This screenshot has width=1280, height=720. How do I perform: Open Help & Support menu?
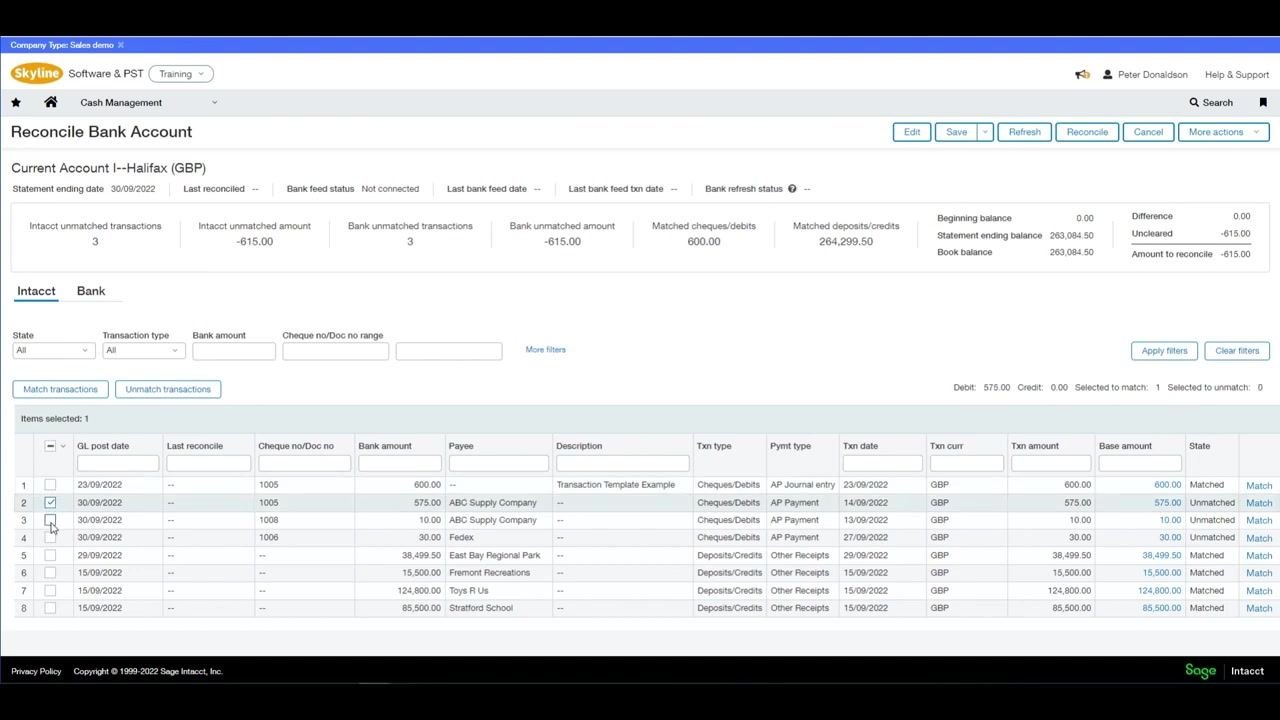1237,75
